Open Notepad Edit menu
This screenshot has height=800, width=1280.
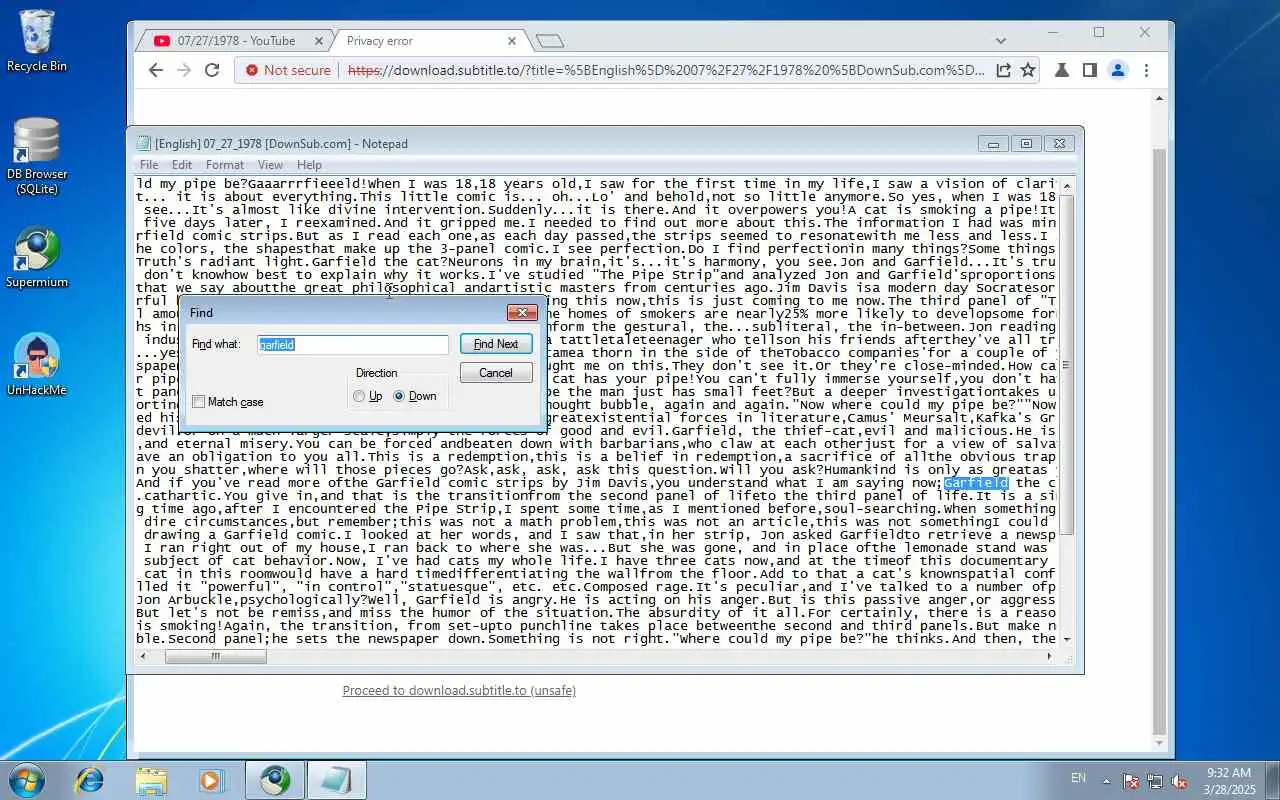(x=182, y=165)
